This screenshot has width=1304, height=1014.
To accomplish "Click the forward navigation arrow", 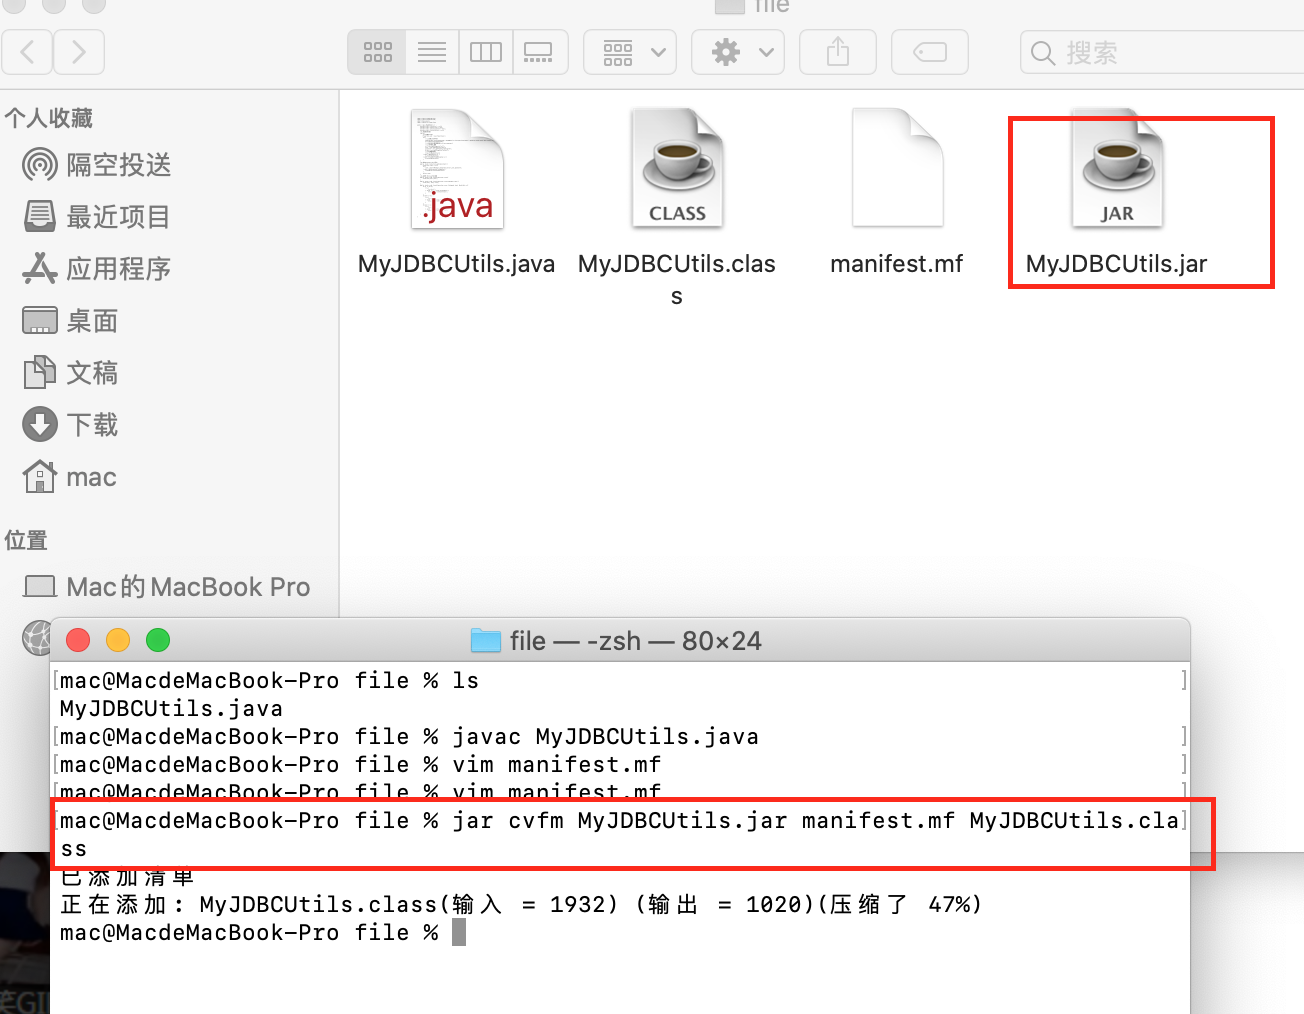I will coord(79,51).
